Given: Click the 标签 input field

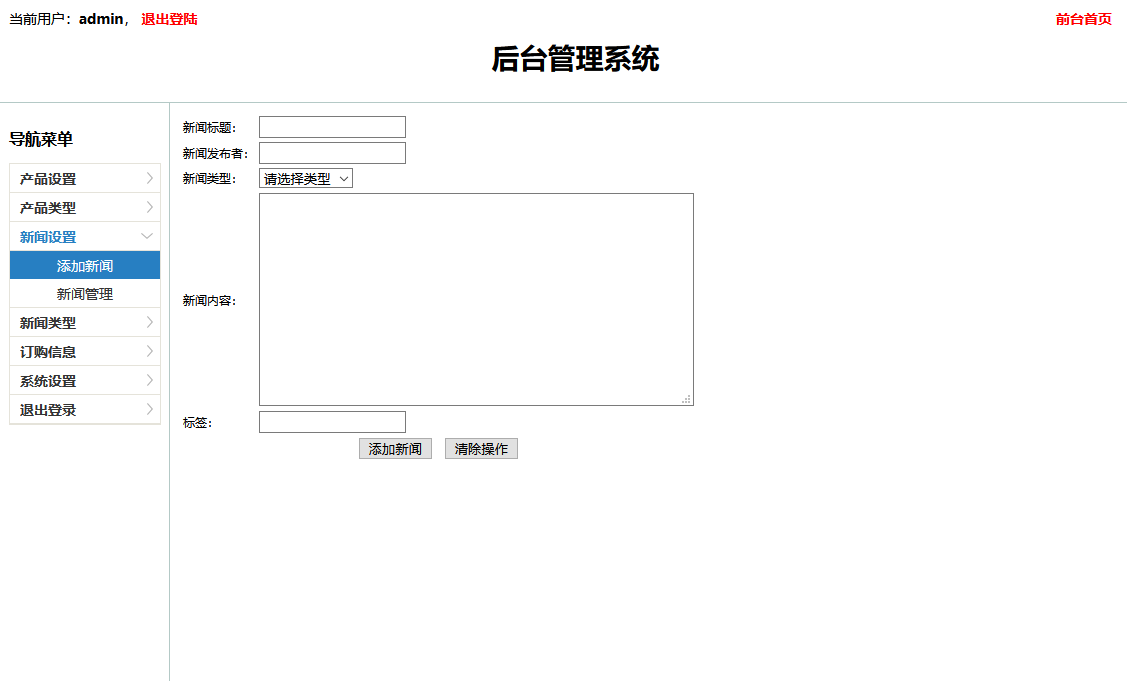Looking at the screenshot, I should (332, 422).
